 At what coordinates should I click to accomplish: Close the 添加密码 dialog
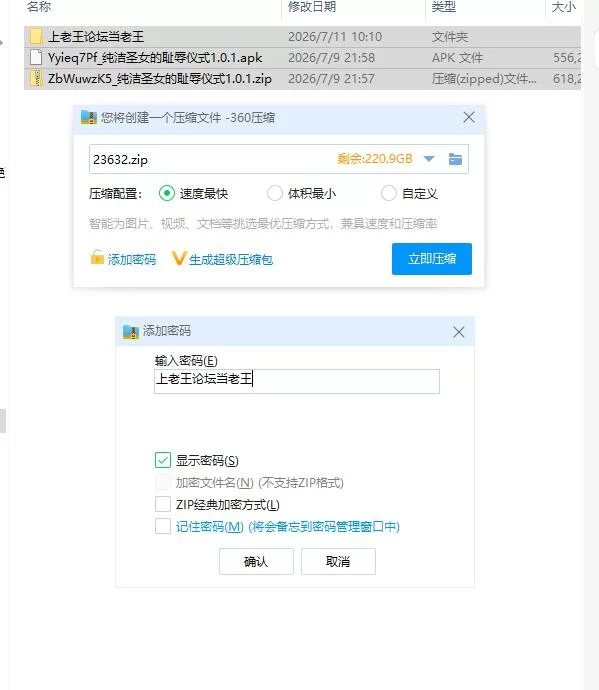pos(459,332)
